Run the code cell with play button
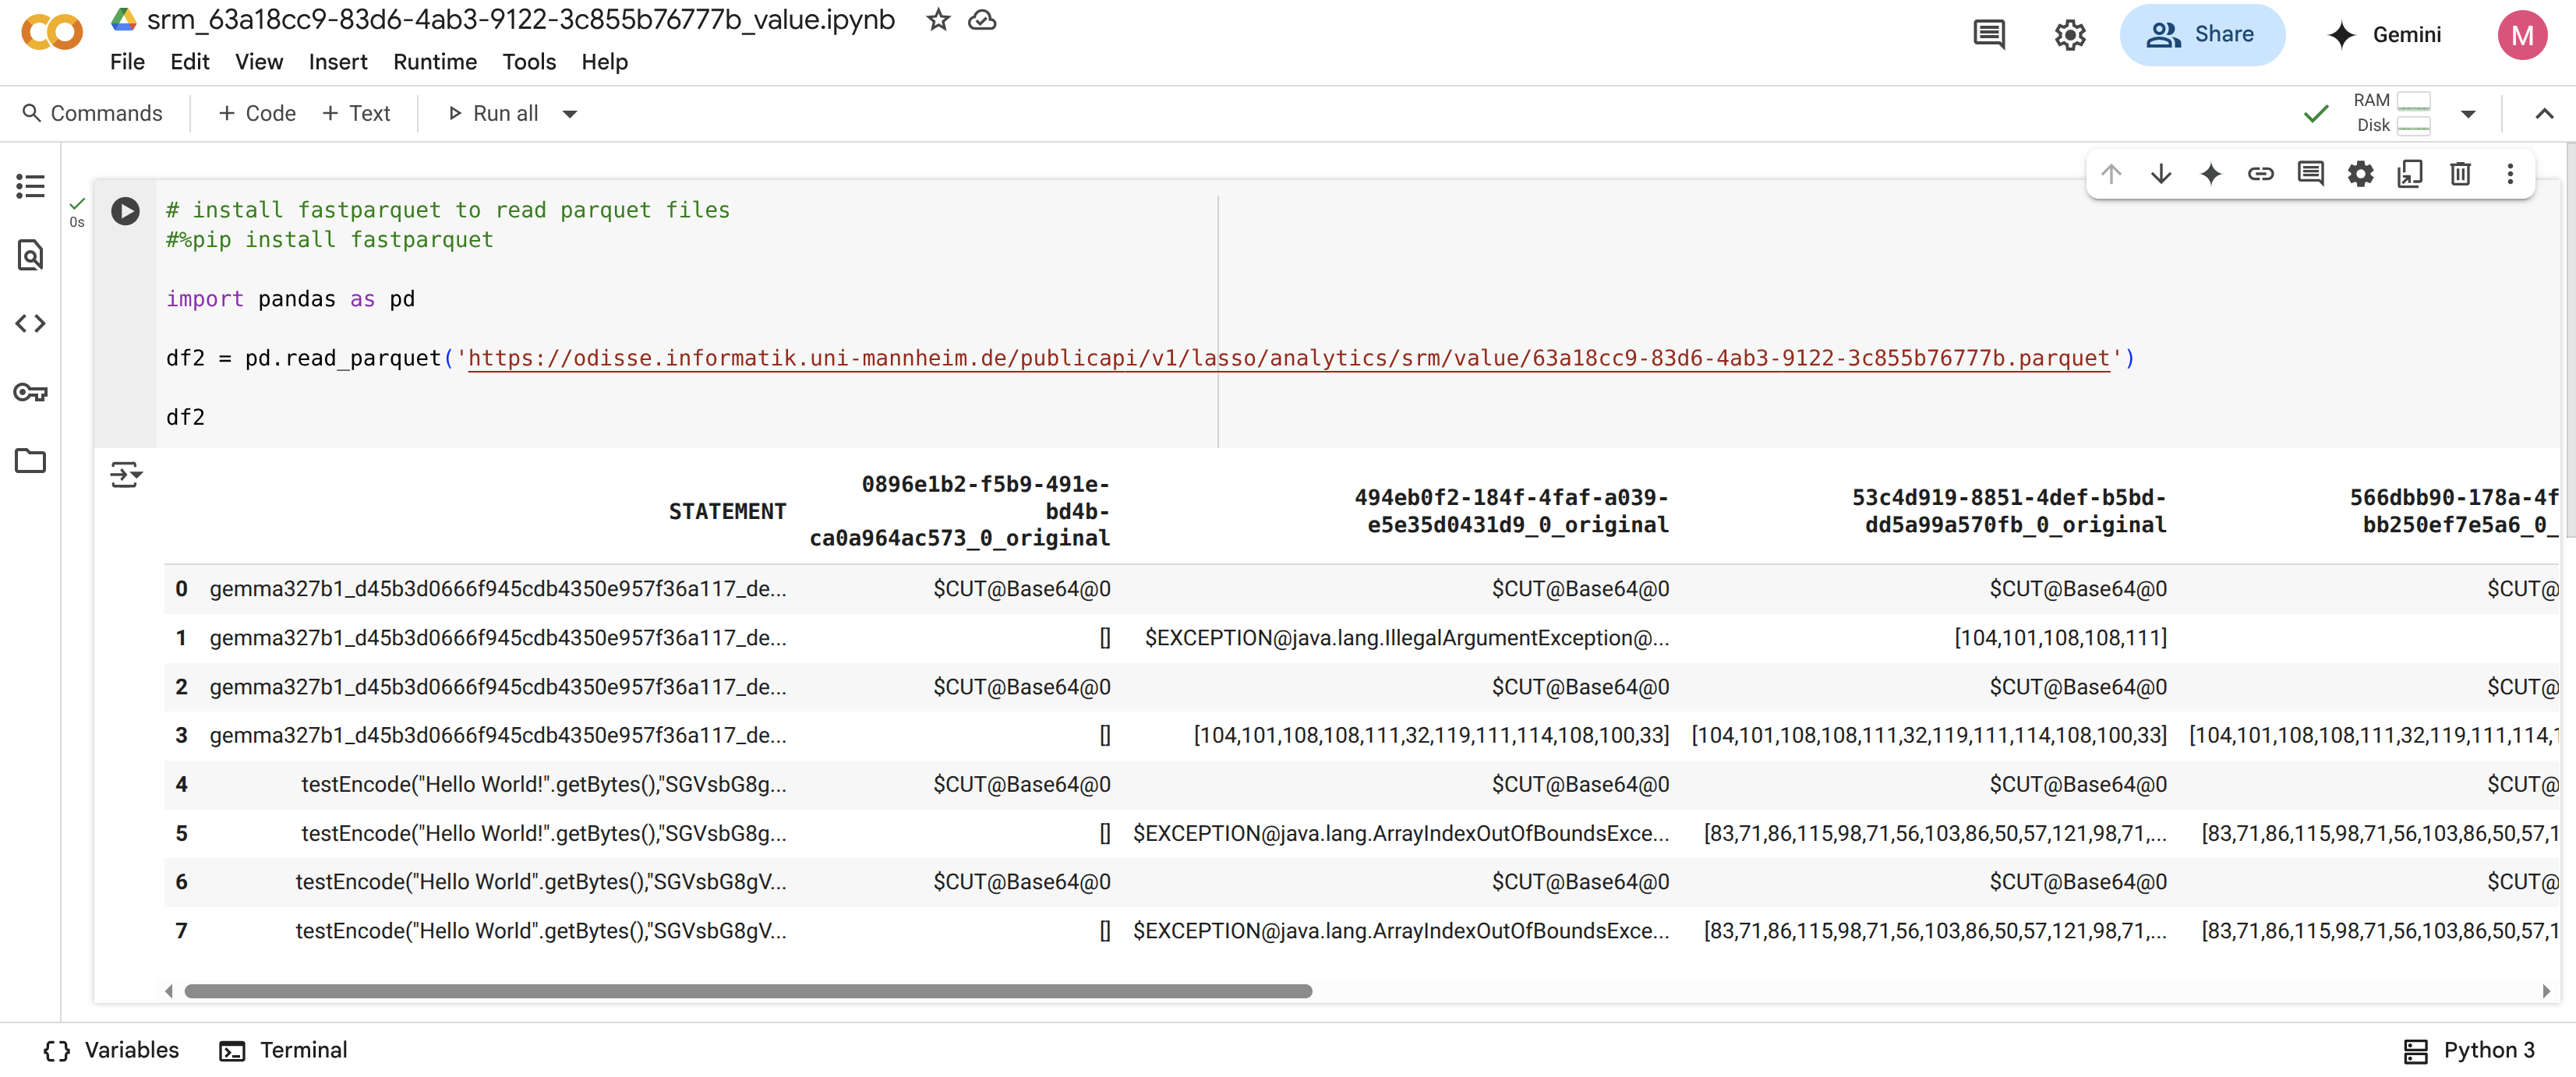2576x1077 pixels. pyautogui.click(x=125, y=211)
